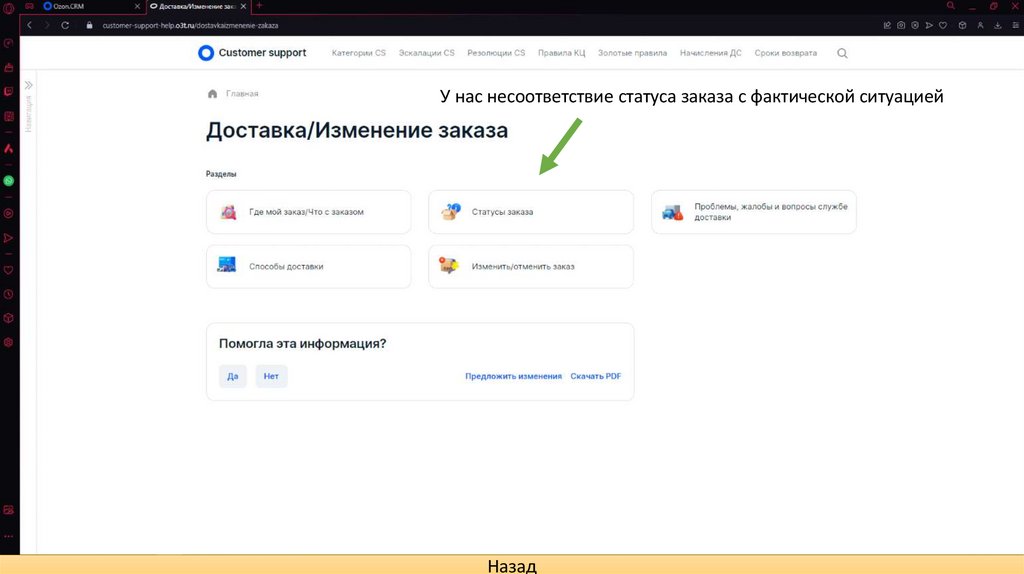Open the Способы доставки section
The image size is (1024, 574).
(308, 266)
